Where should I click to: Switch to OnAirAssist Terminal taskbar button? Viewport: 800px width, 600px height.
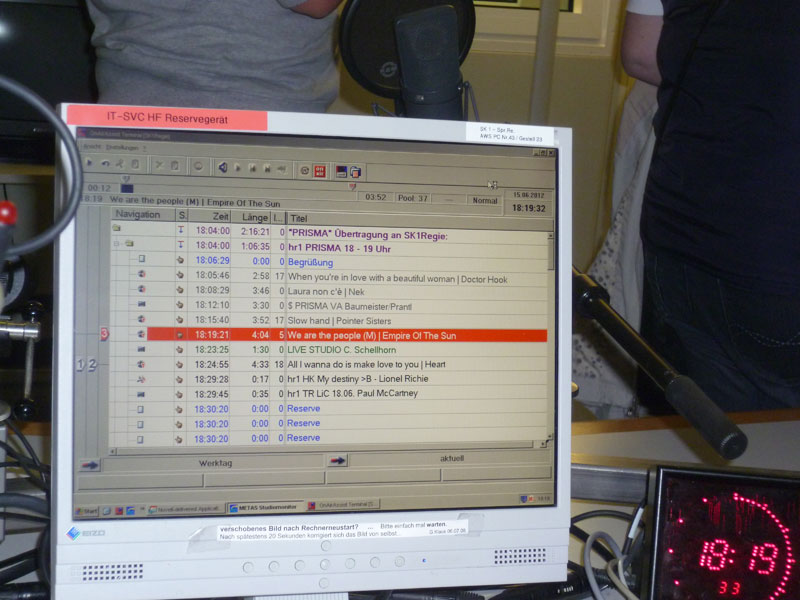(x=343, y=505)
